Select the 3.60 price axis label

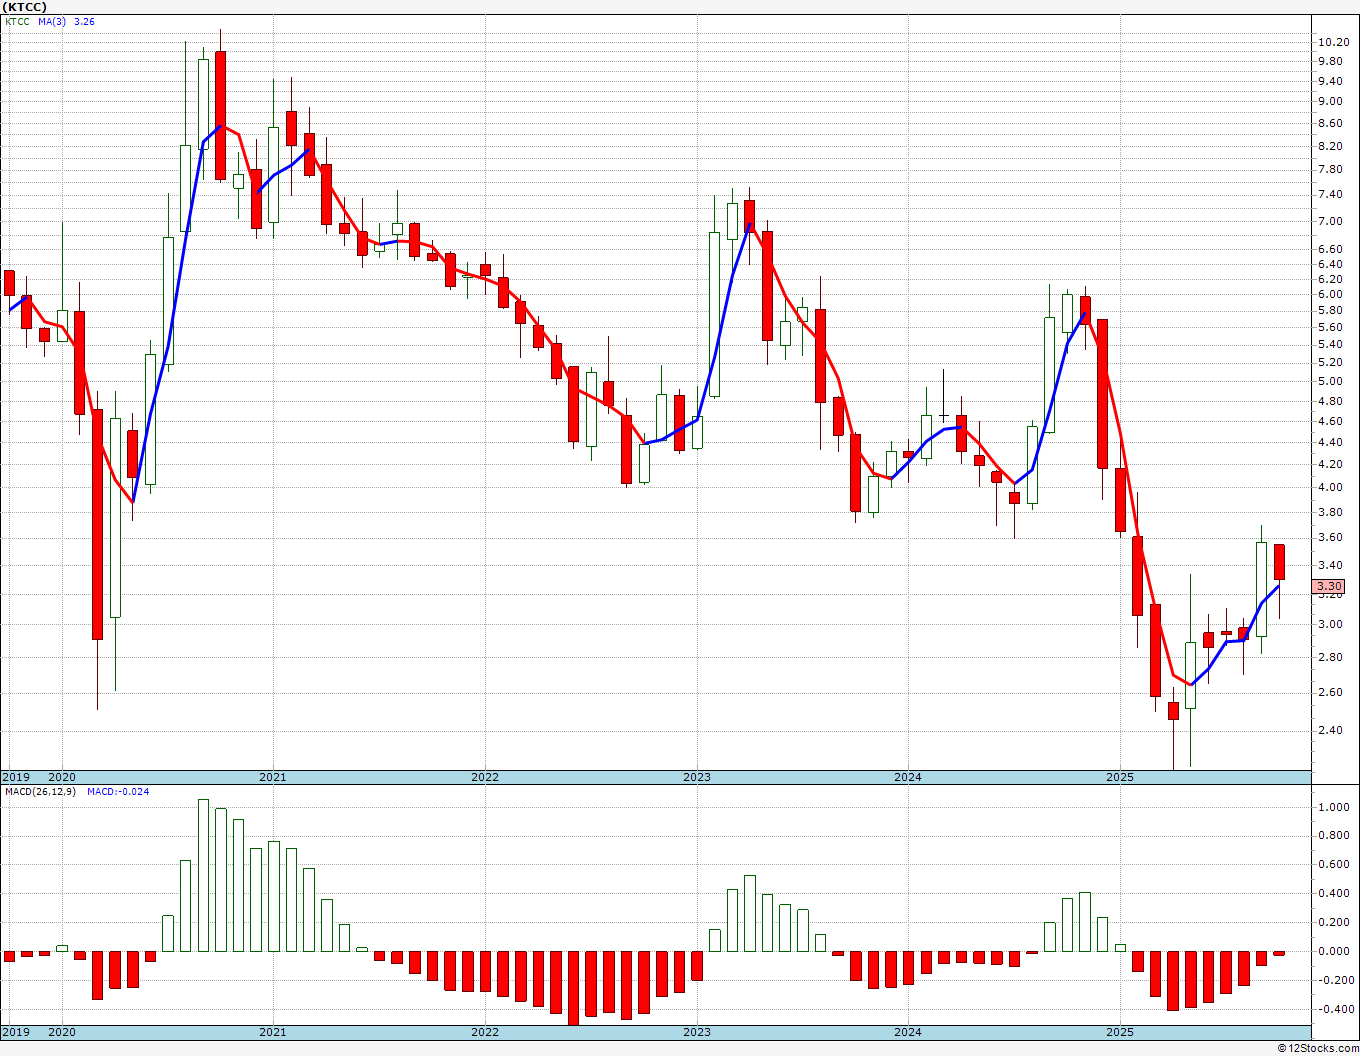pos(1330,537)
